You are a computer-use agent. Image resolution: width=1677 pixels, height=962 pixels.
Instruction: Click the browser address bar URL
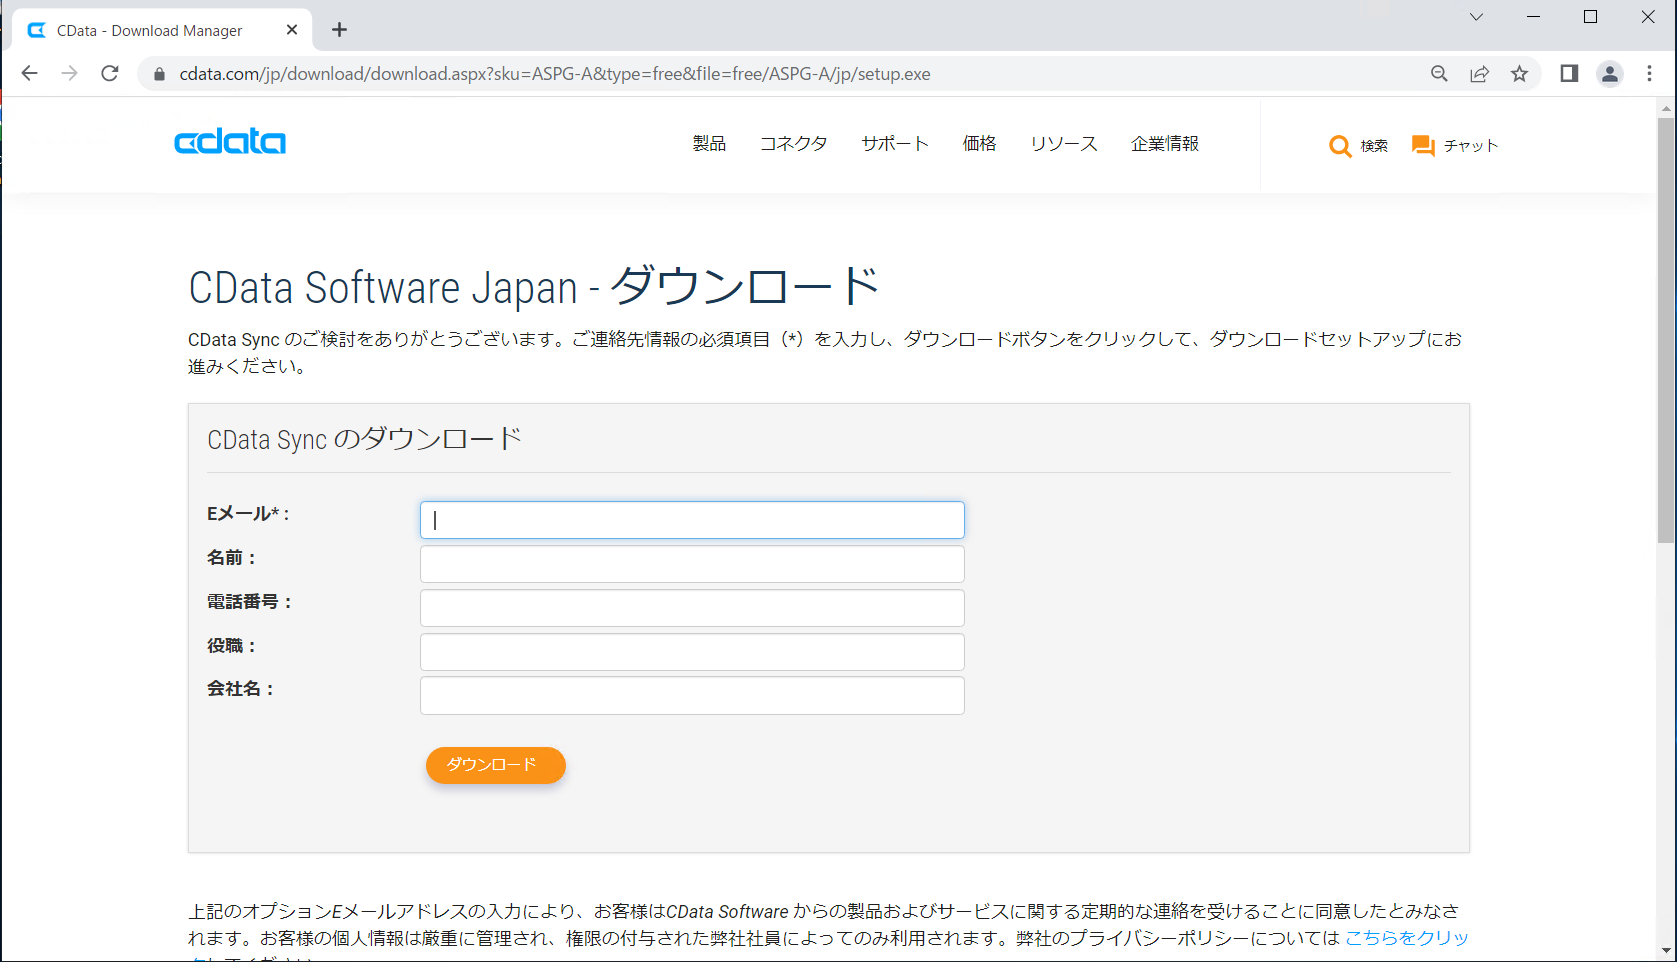[x=555, y=74]
